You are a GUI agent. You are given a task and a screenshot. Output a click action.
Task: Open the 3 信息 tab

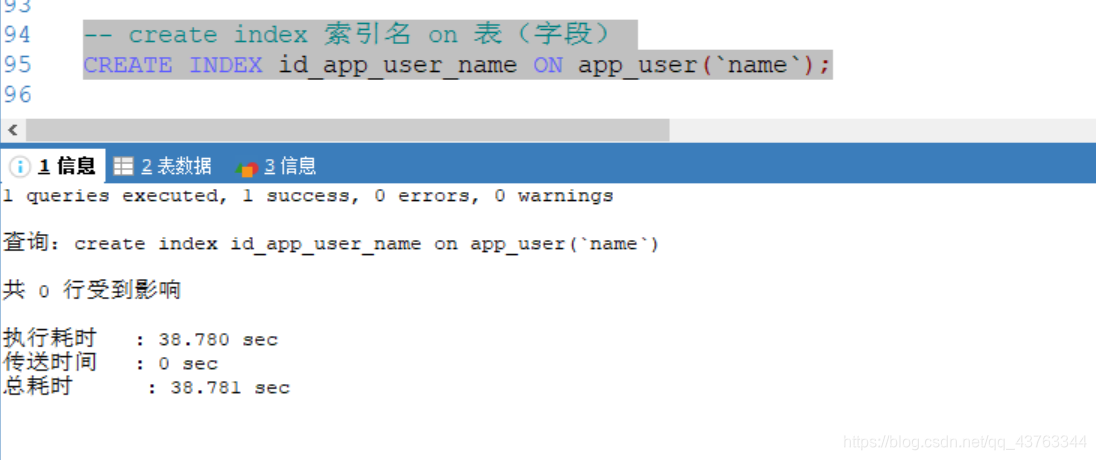point(275,166)
